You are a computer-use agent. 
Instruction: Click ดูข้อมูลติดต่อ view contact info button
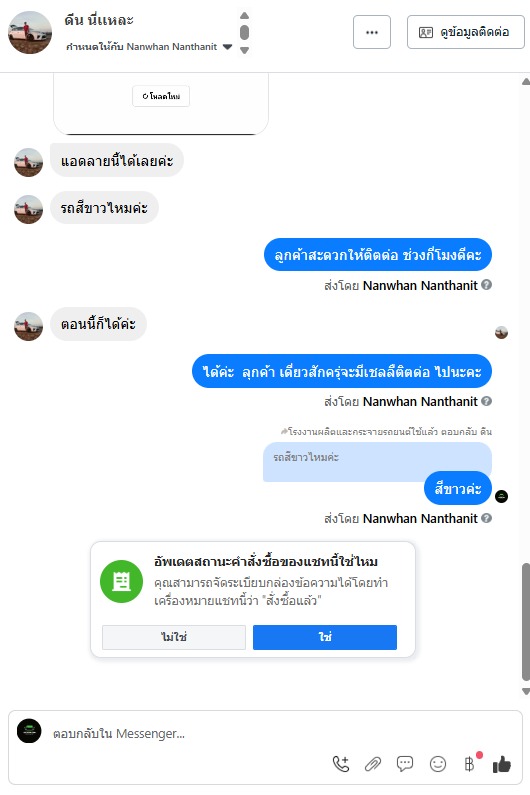pos(466,32)
